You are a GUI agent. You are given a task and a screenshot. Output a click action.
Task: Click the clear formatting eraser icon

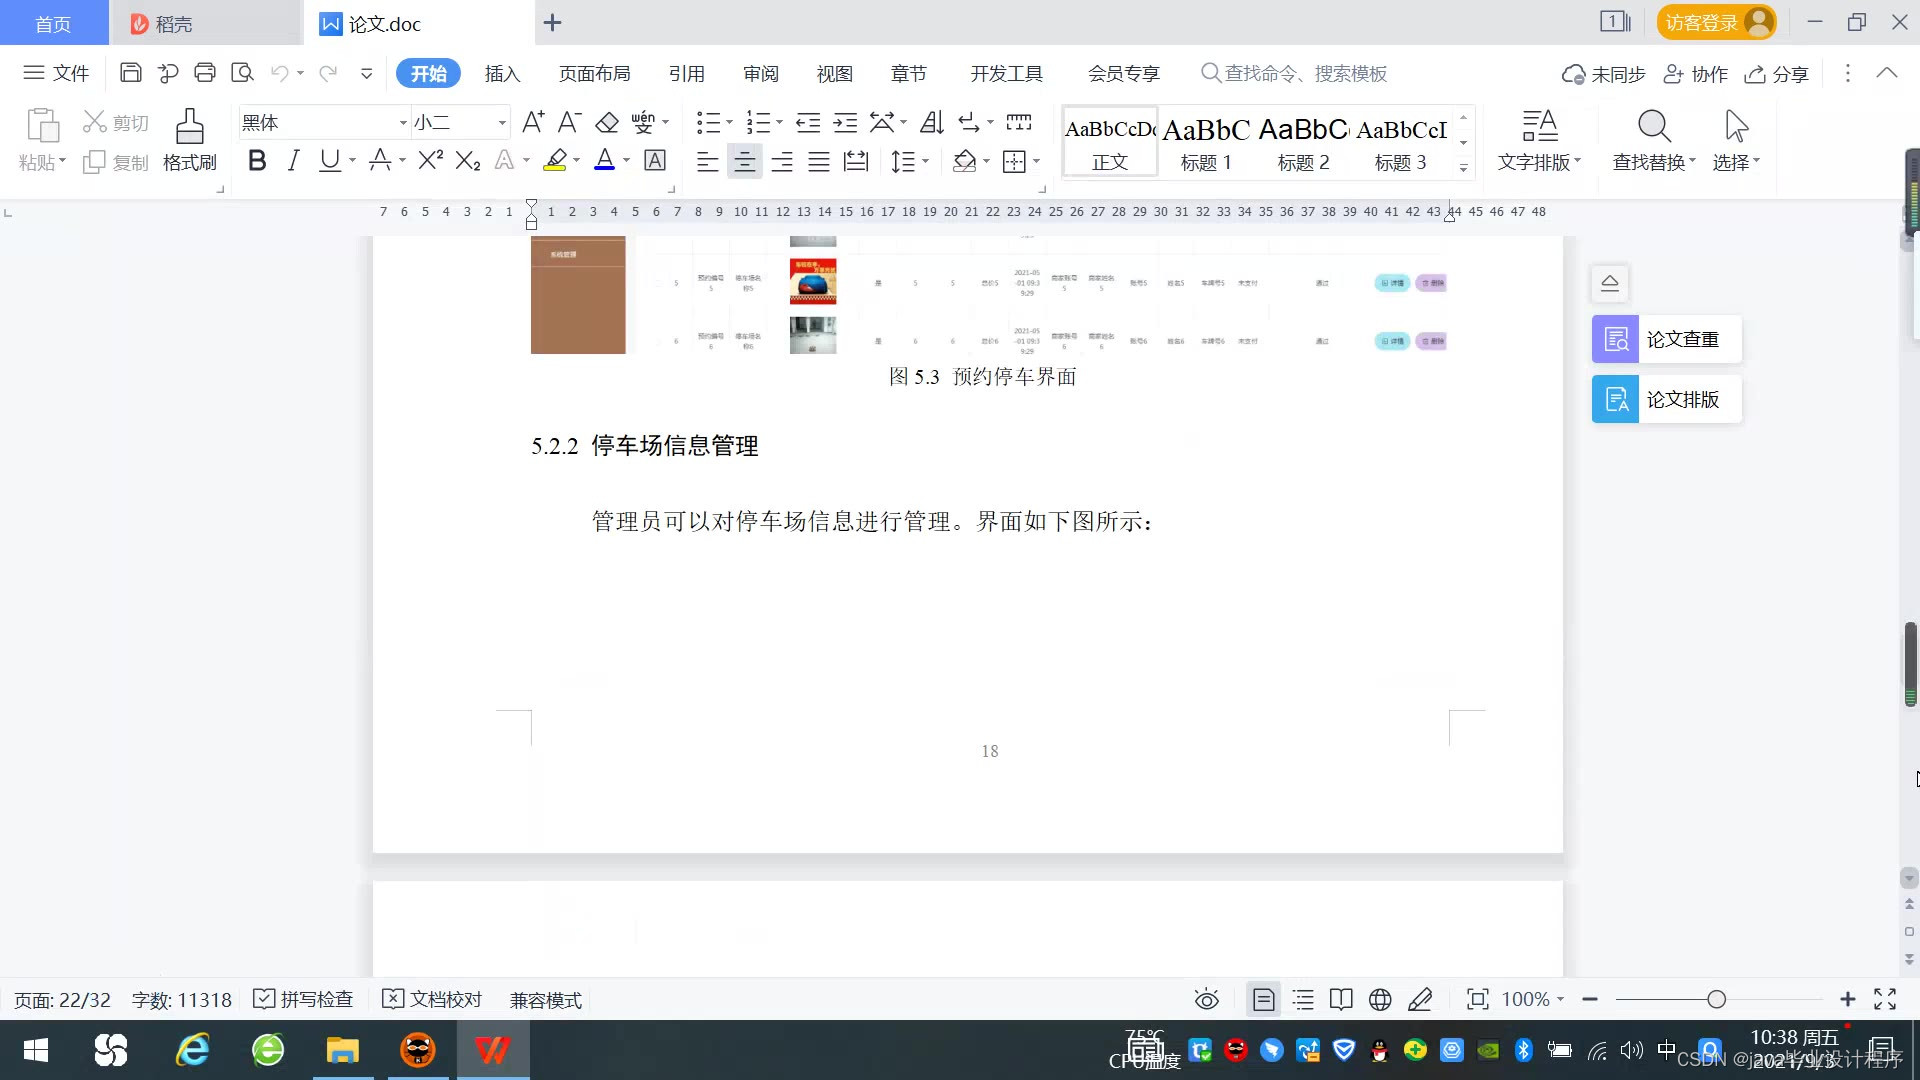pos(607,123)
